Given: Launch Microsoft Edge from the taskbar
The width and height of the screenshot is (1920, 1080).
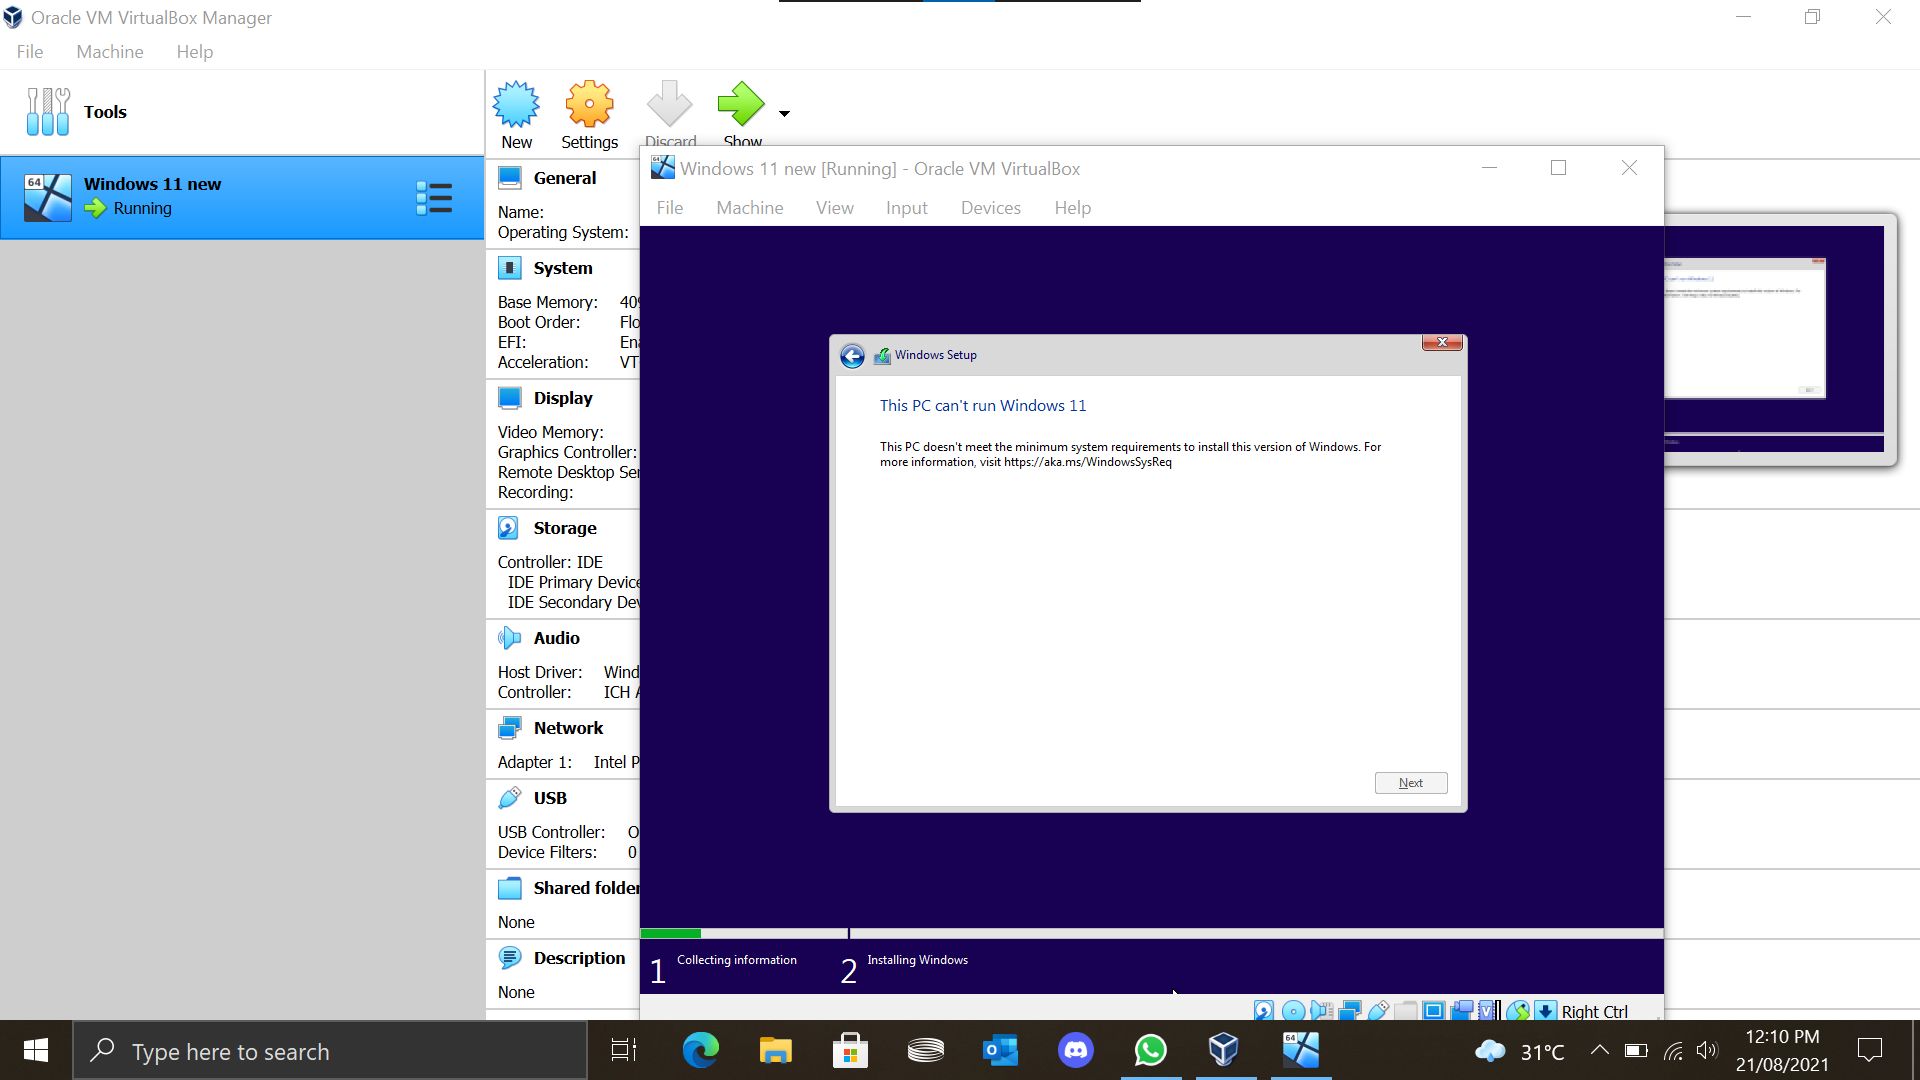Looking at the screenshot, I should (700, 1050).
